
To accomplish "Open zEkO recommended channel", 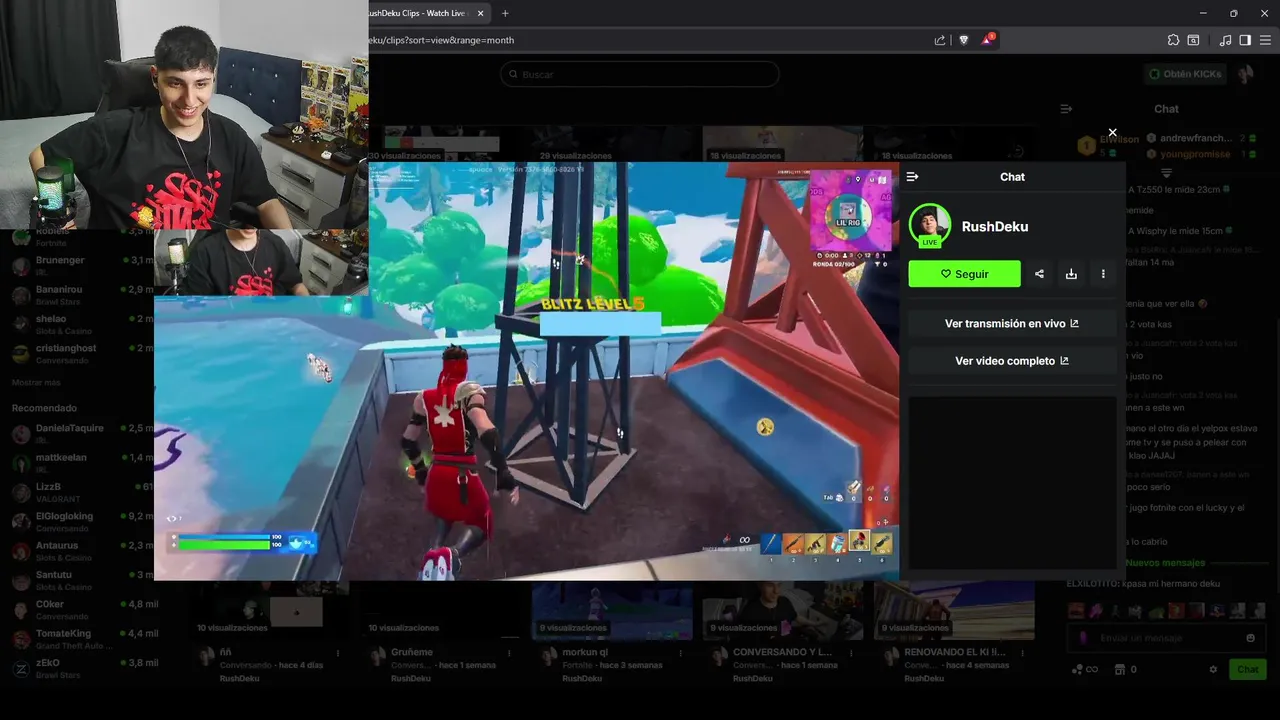I will [84, 668].
